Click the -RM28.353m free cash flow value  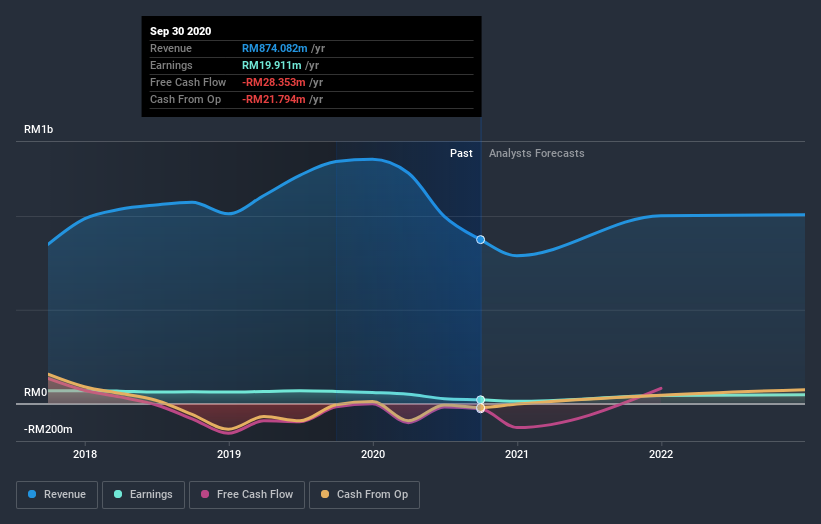tap(273, 82)
